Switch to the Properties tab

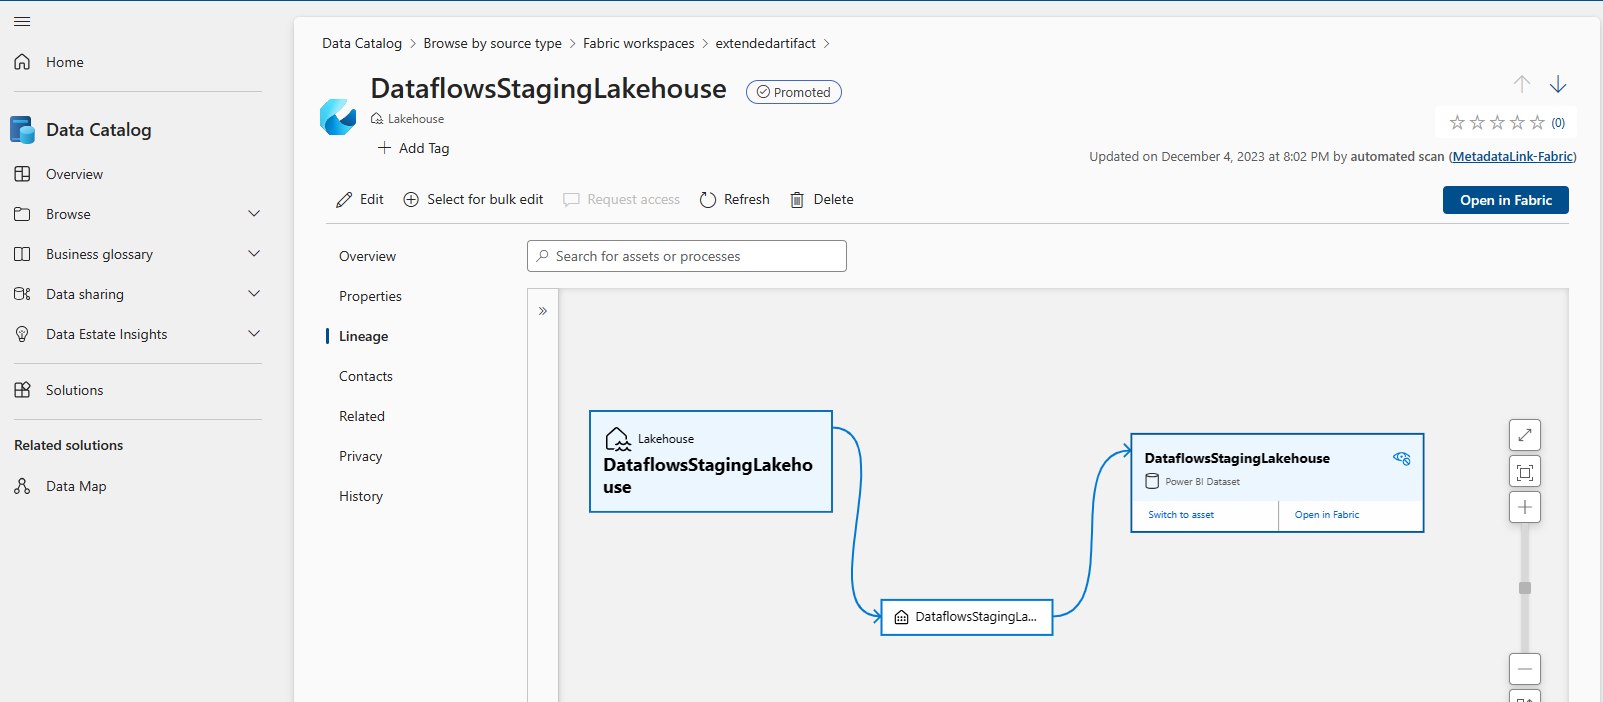click(370, 296)
